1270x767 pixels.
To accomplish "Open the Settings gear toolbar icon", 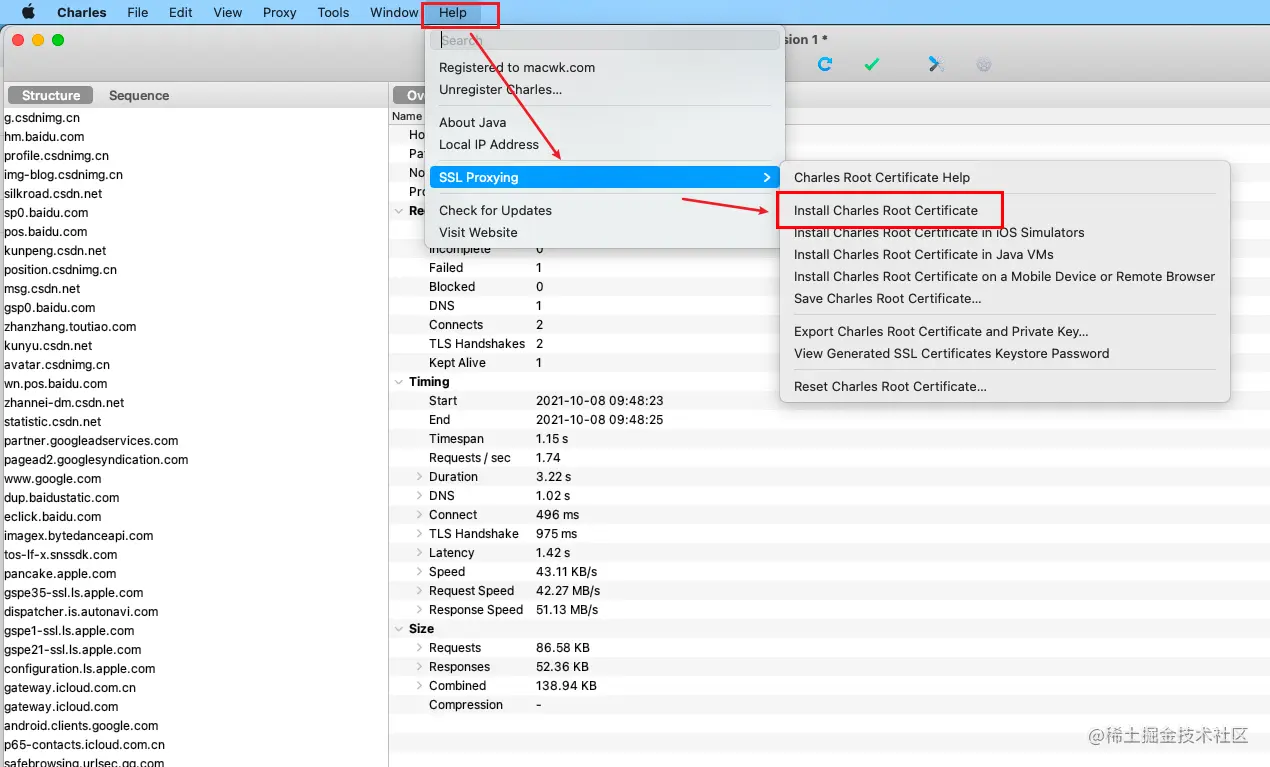I will coord(984,64).
